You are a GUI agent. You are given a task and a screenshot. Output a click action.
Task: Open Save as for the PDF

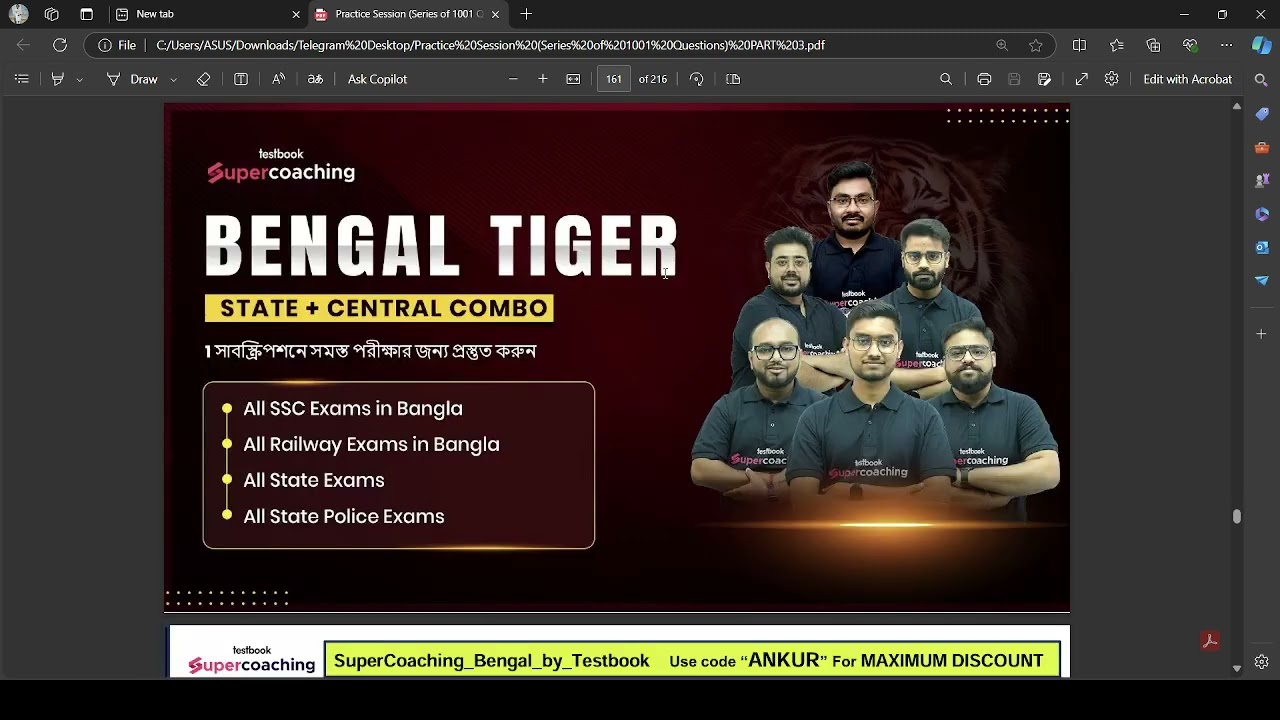click(x=1044, y=79)
